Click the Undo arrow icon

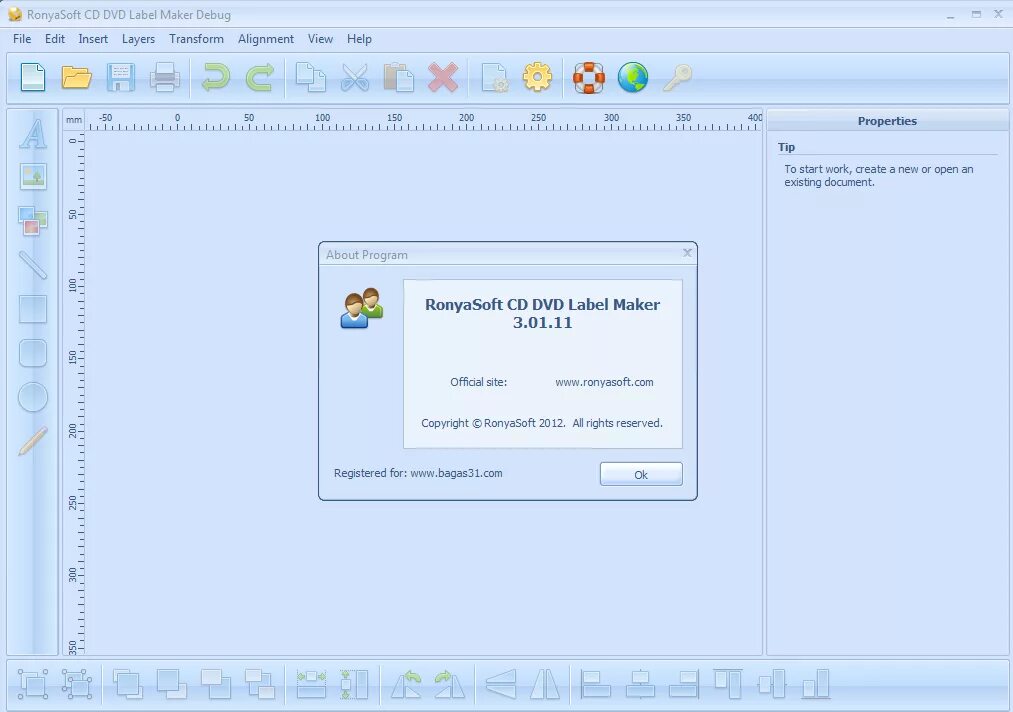(x=216, y=78)
